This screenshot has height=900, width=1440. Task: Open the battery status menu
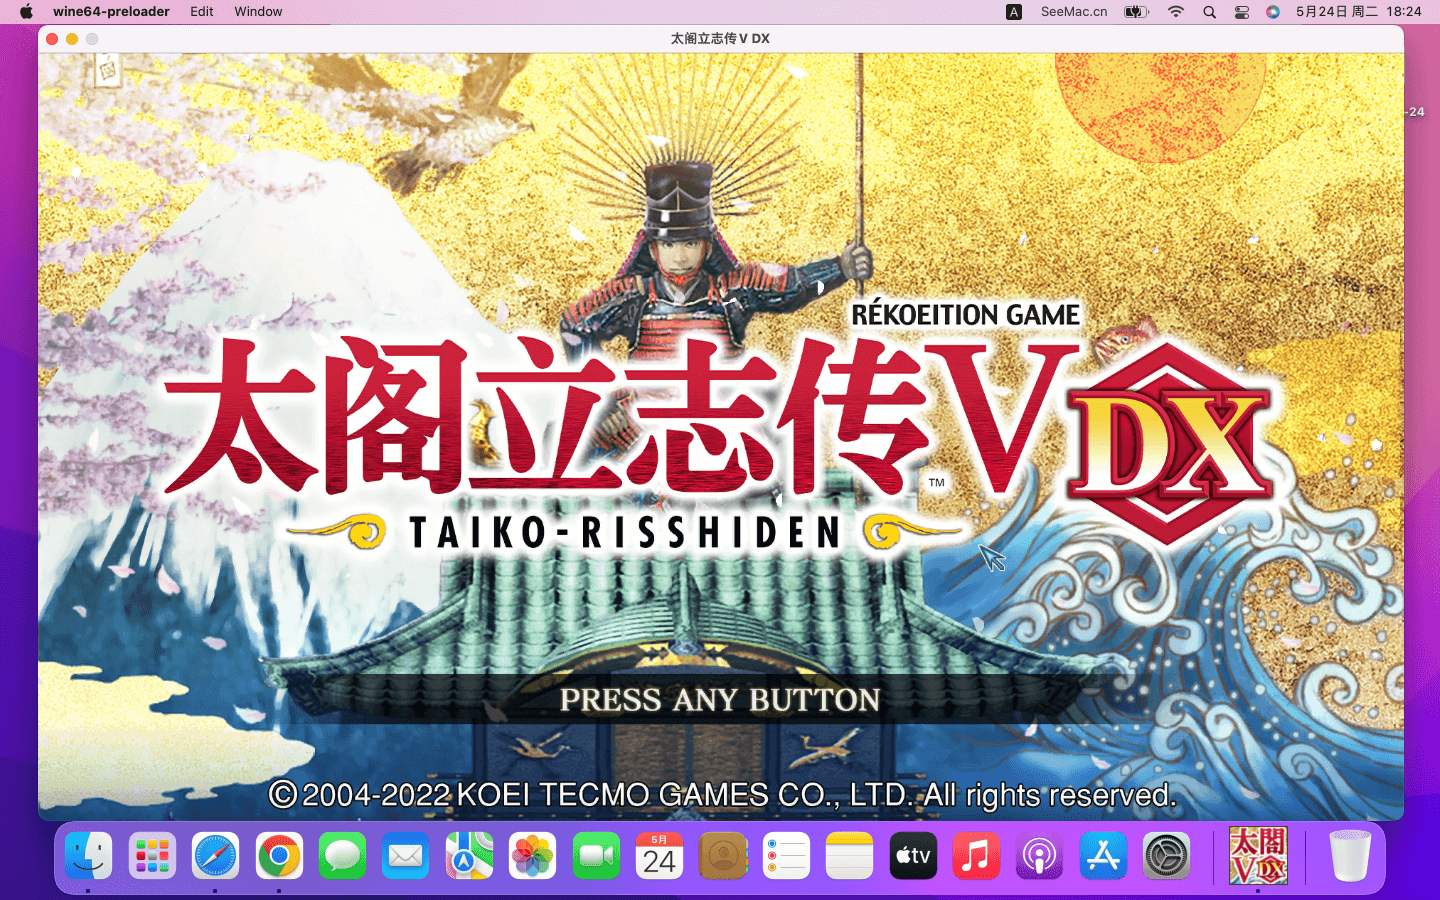pyautogui.click(x=1136, y=12)
